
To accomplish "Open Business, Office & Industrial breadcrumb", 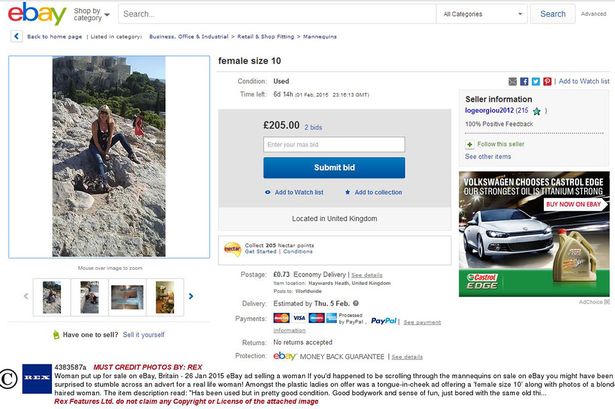I will [187, 36].
